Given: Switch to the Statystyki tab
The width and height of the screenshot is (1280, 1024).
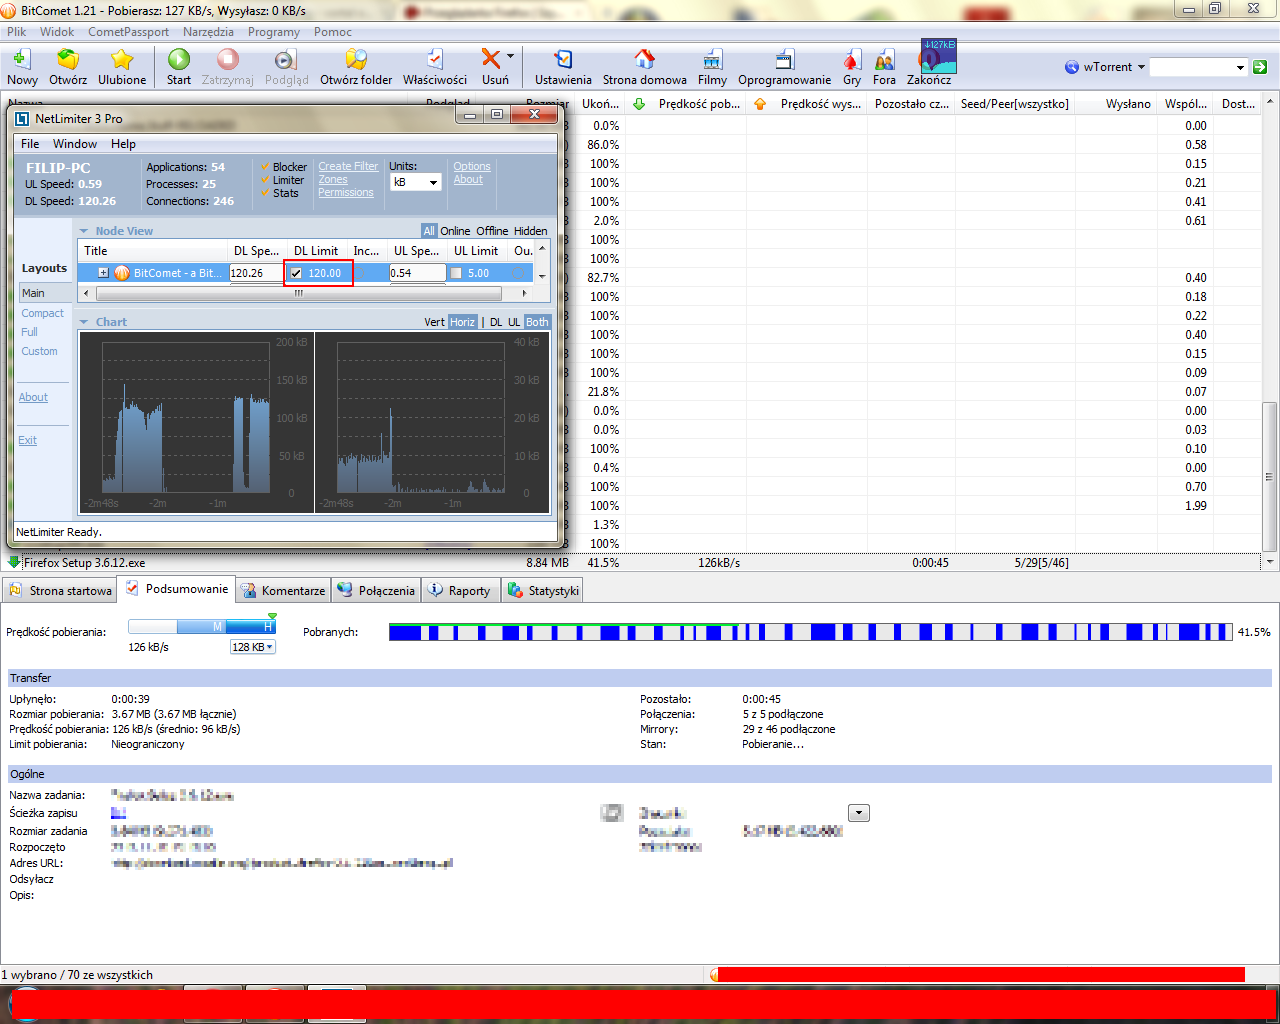Looking at the screenshot, I should pos(543,590).
